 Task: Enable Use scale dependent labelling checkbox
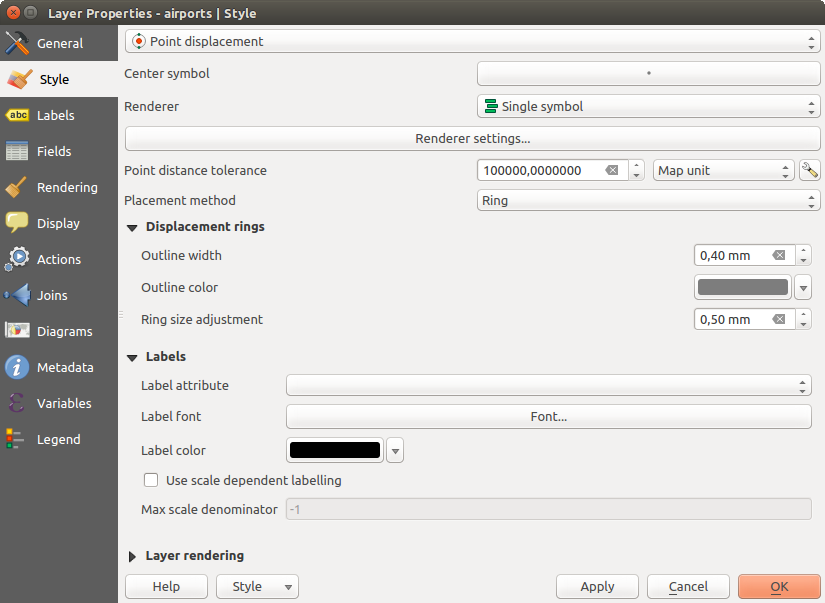151,480
